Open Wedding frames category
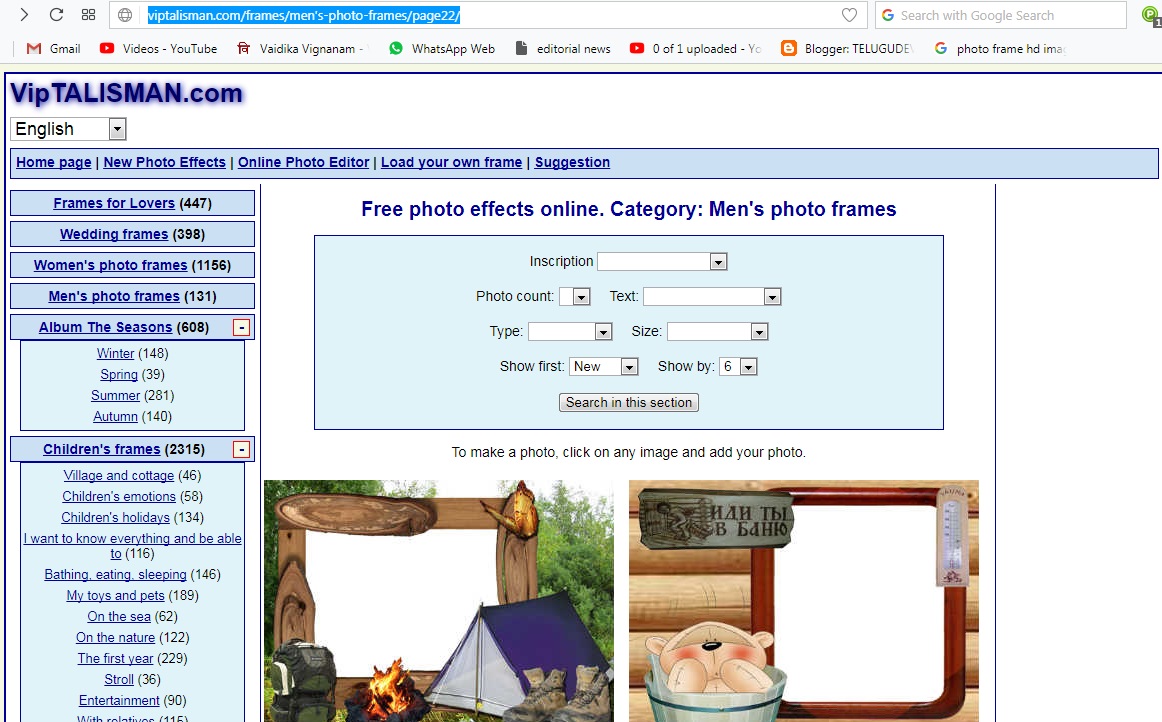Screen dimensions: 1162x722 click(114, 234)
